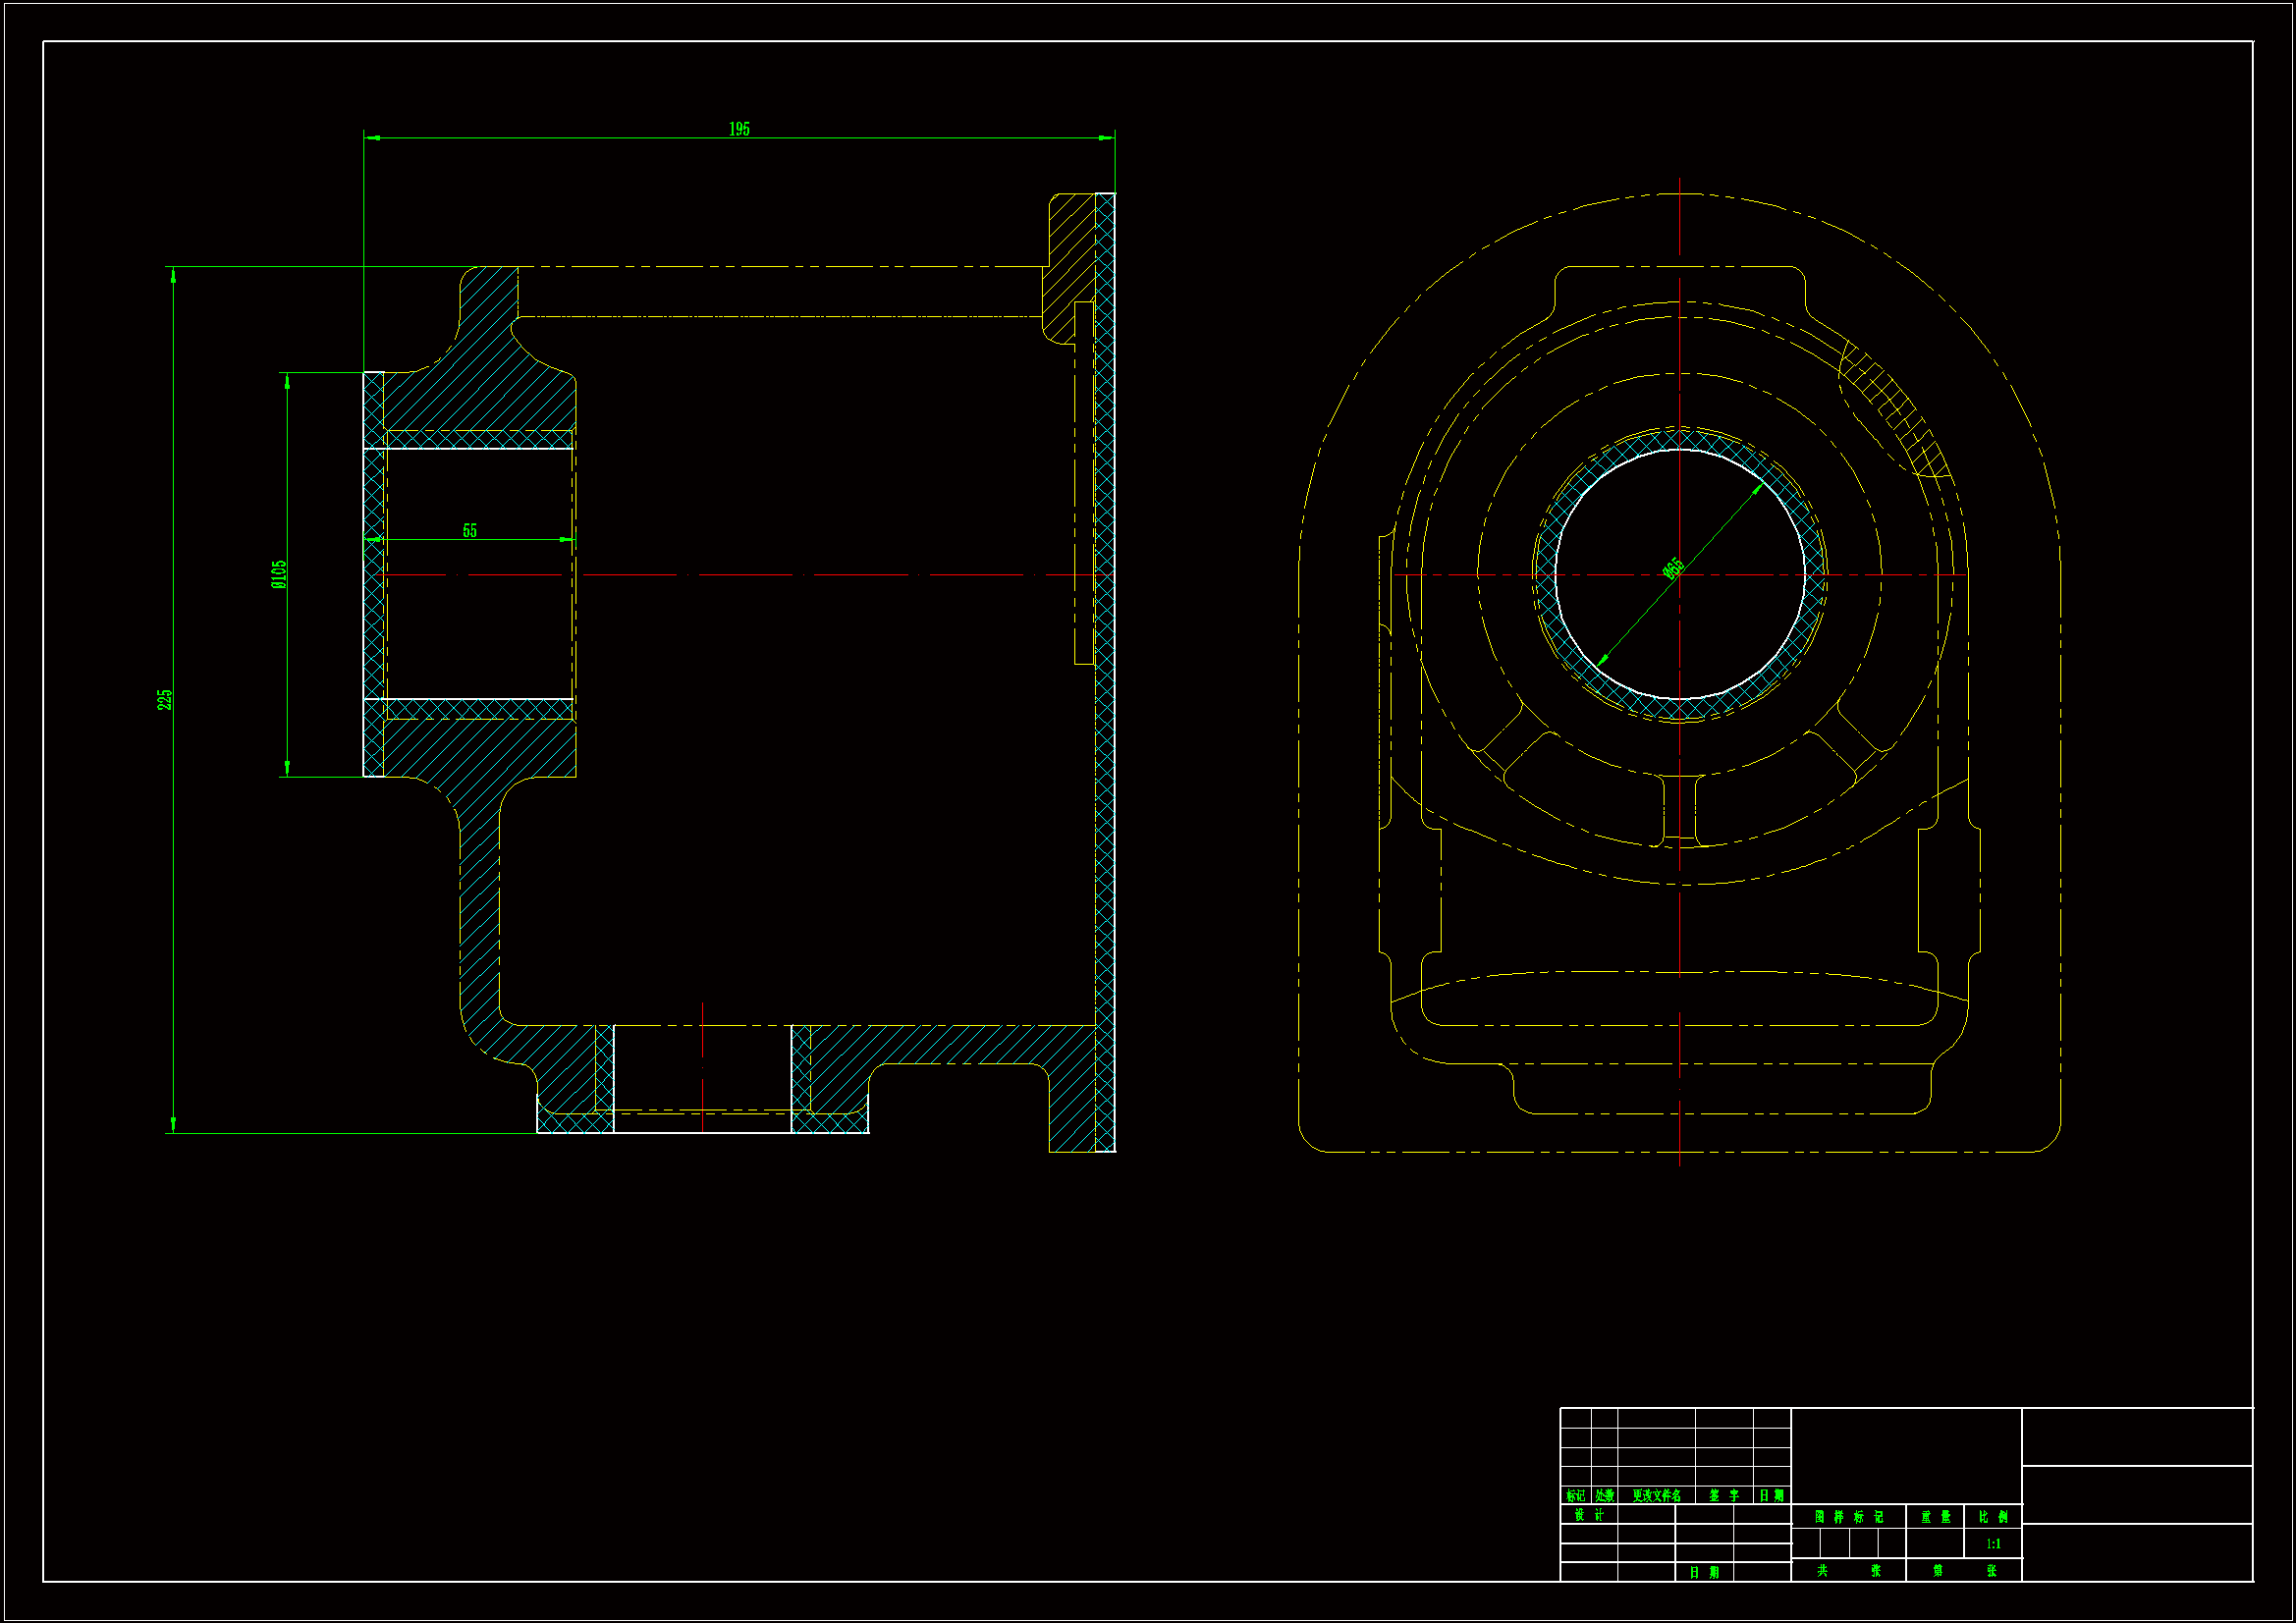This screenshot has width=2296, height=1623.
Task: Click the 第 张 sheet number cell
Action: pos(1964,1571)
